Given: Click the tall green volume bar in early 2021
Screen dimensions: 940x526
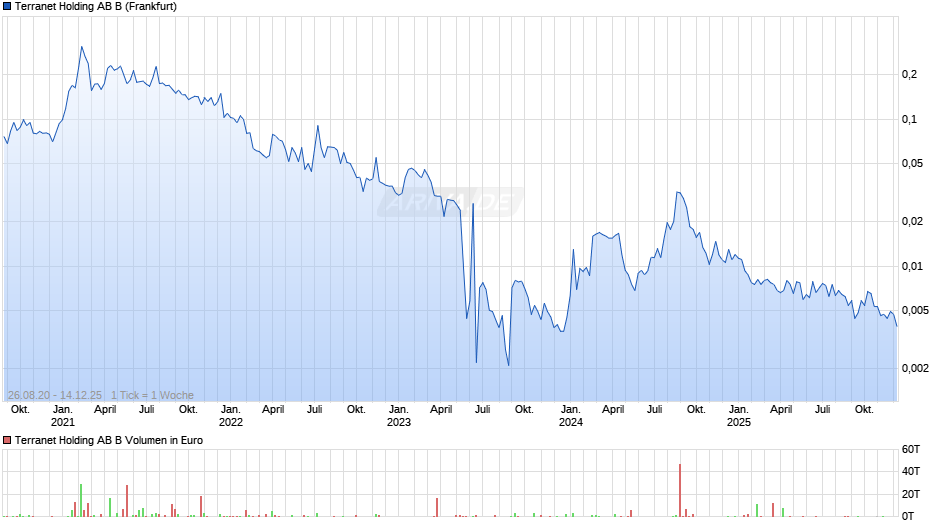Looking at the screenshot, I should pyautogui.click(x=81, y=500).
